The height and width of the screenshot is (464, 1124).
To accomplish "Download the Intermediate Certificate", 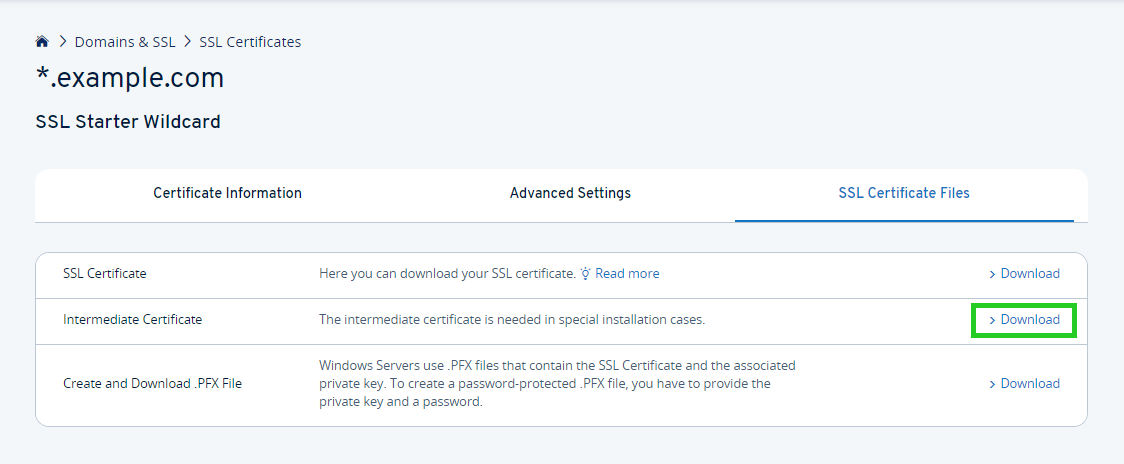I will pos(1025,320).
